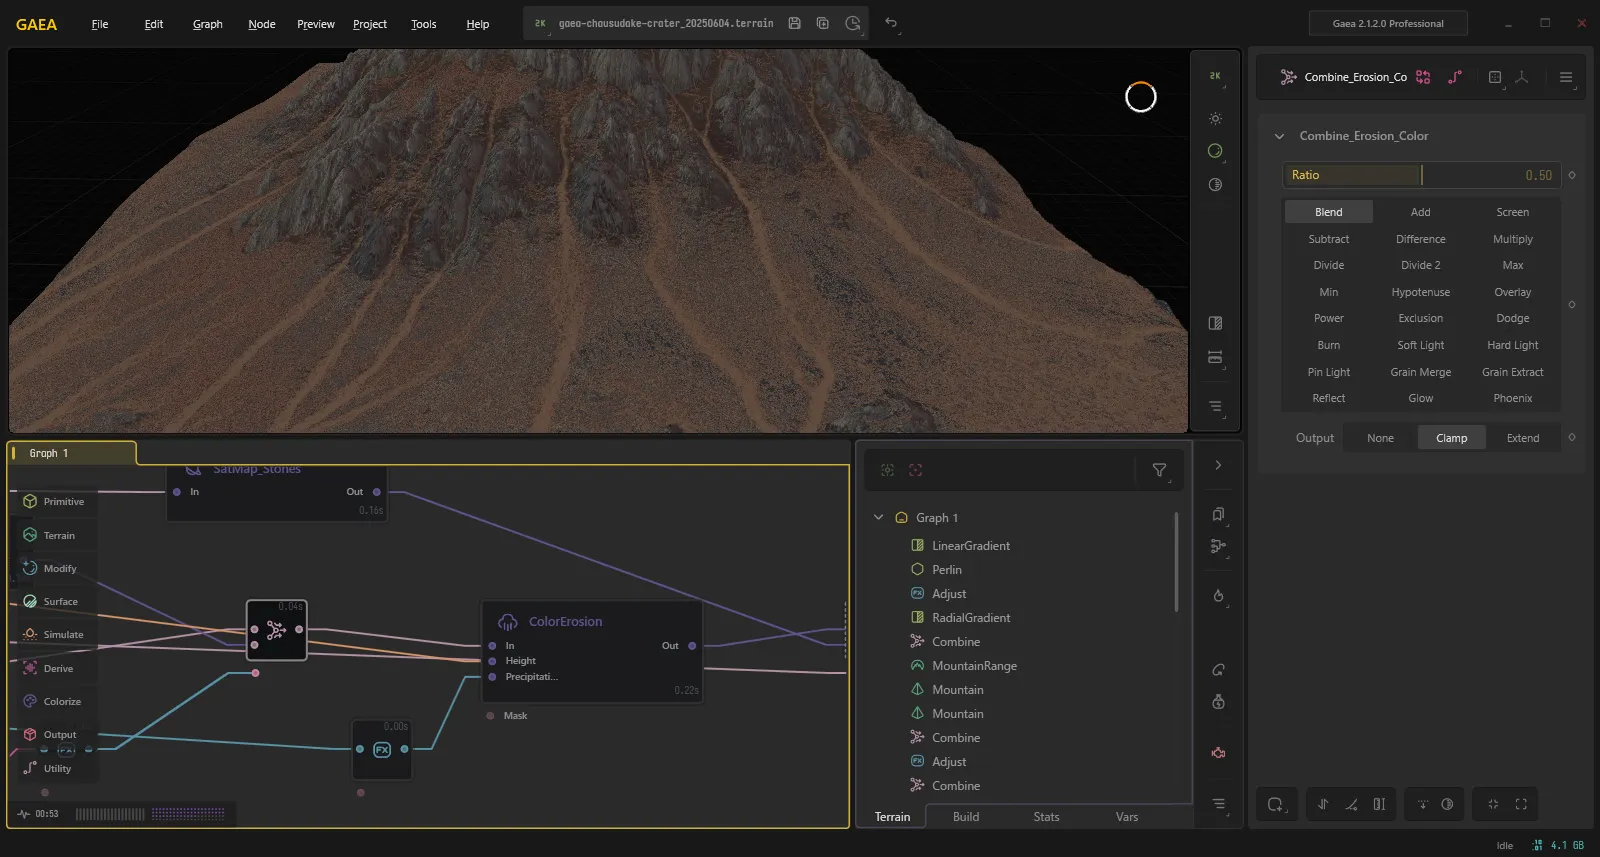
Task: Select the Clamp output option
Action: click(x=1451, y=438)
